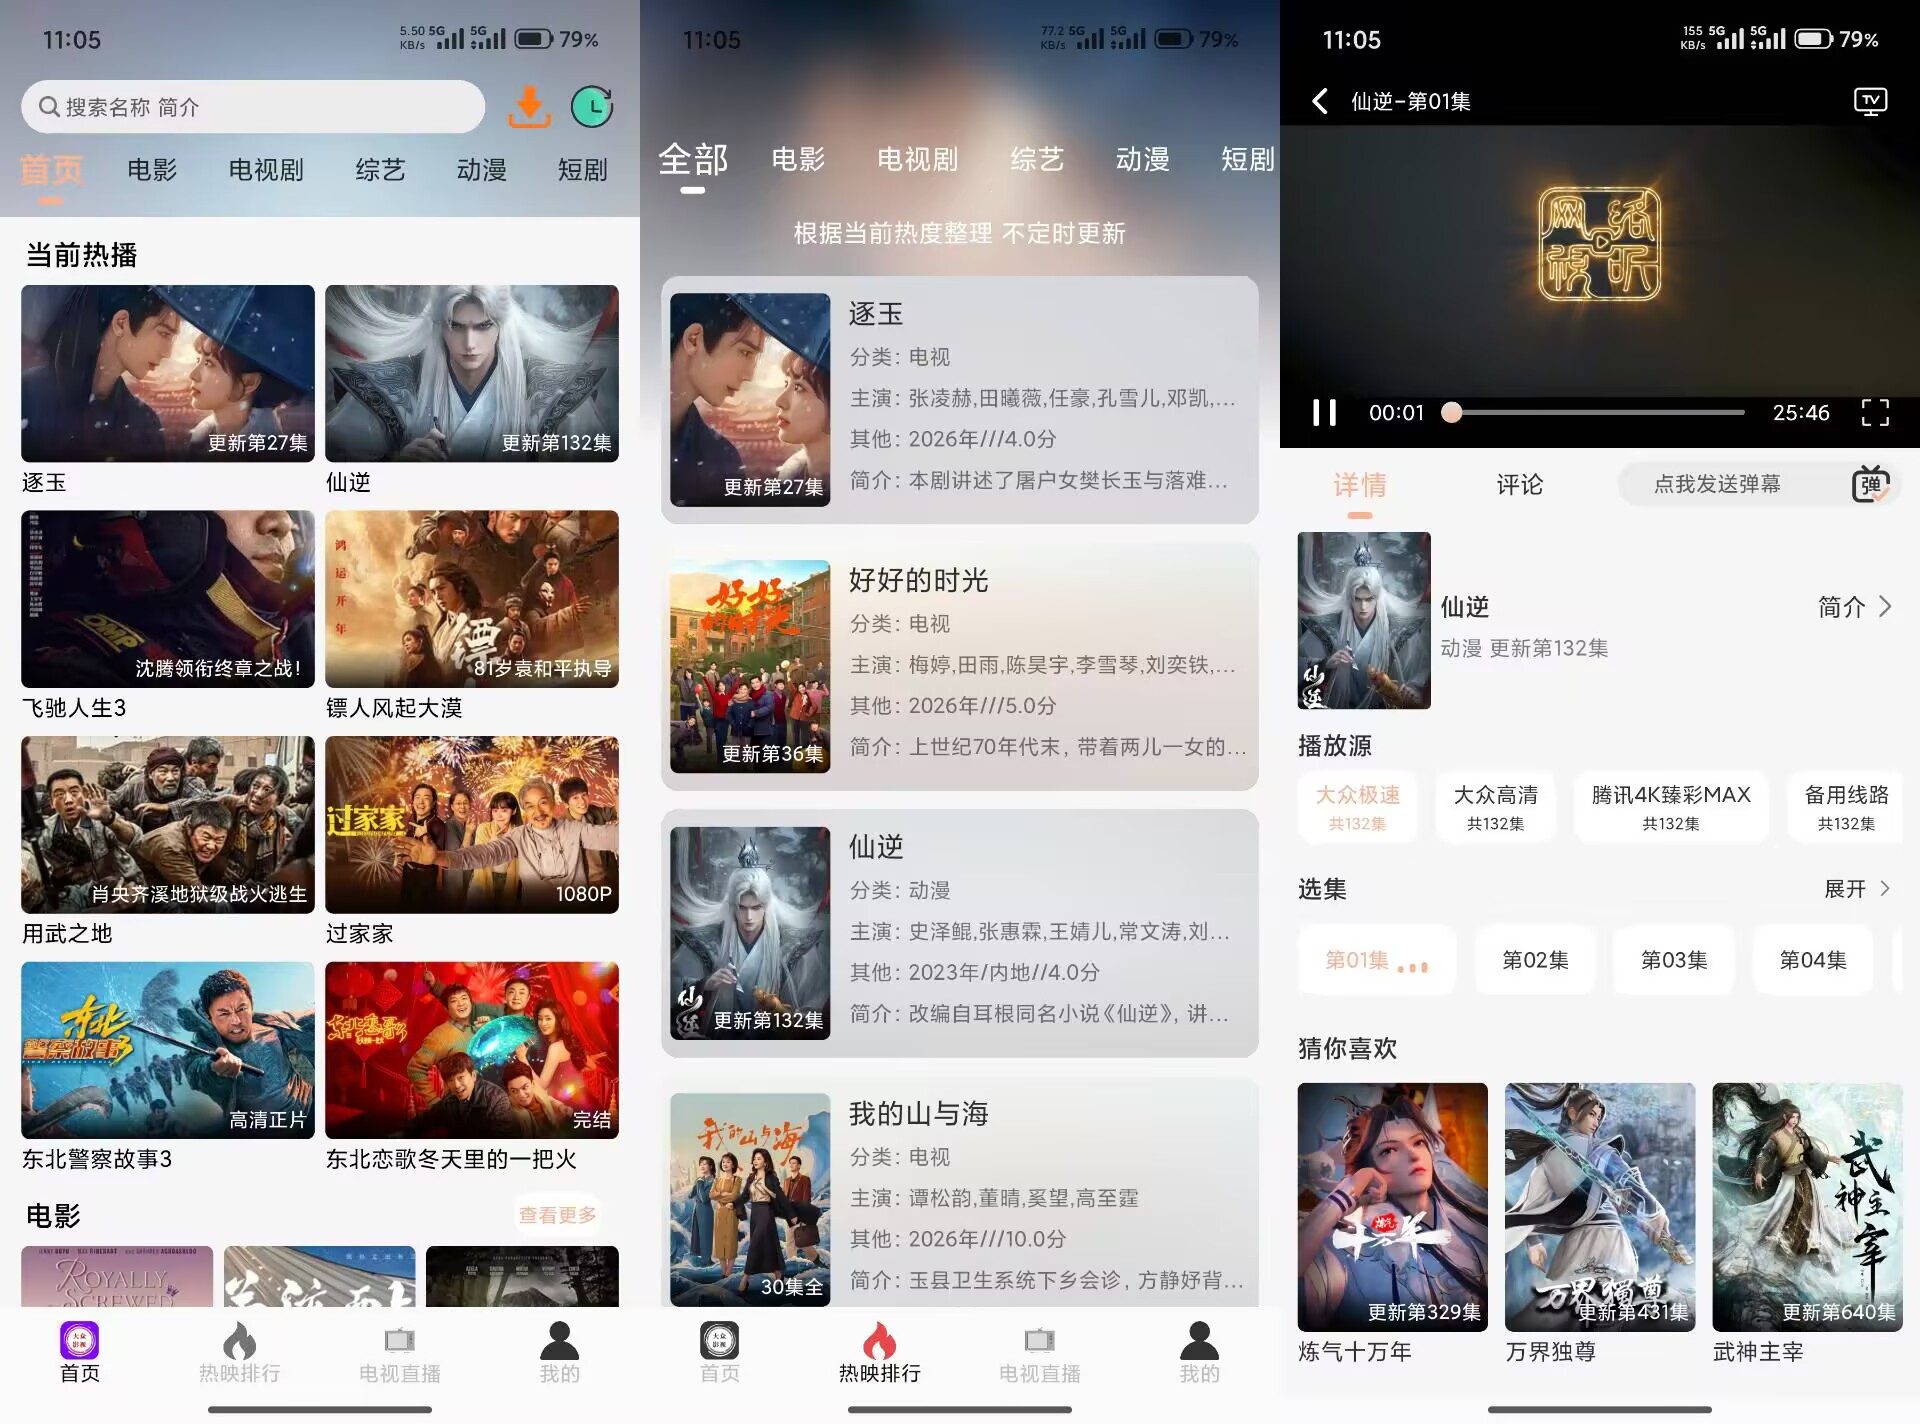The width and height of the screenshot is (1920, 1424).
Task: Toggle danmaku with the 弹 icon
Action: click(x=1874, y=484)
